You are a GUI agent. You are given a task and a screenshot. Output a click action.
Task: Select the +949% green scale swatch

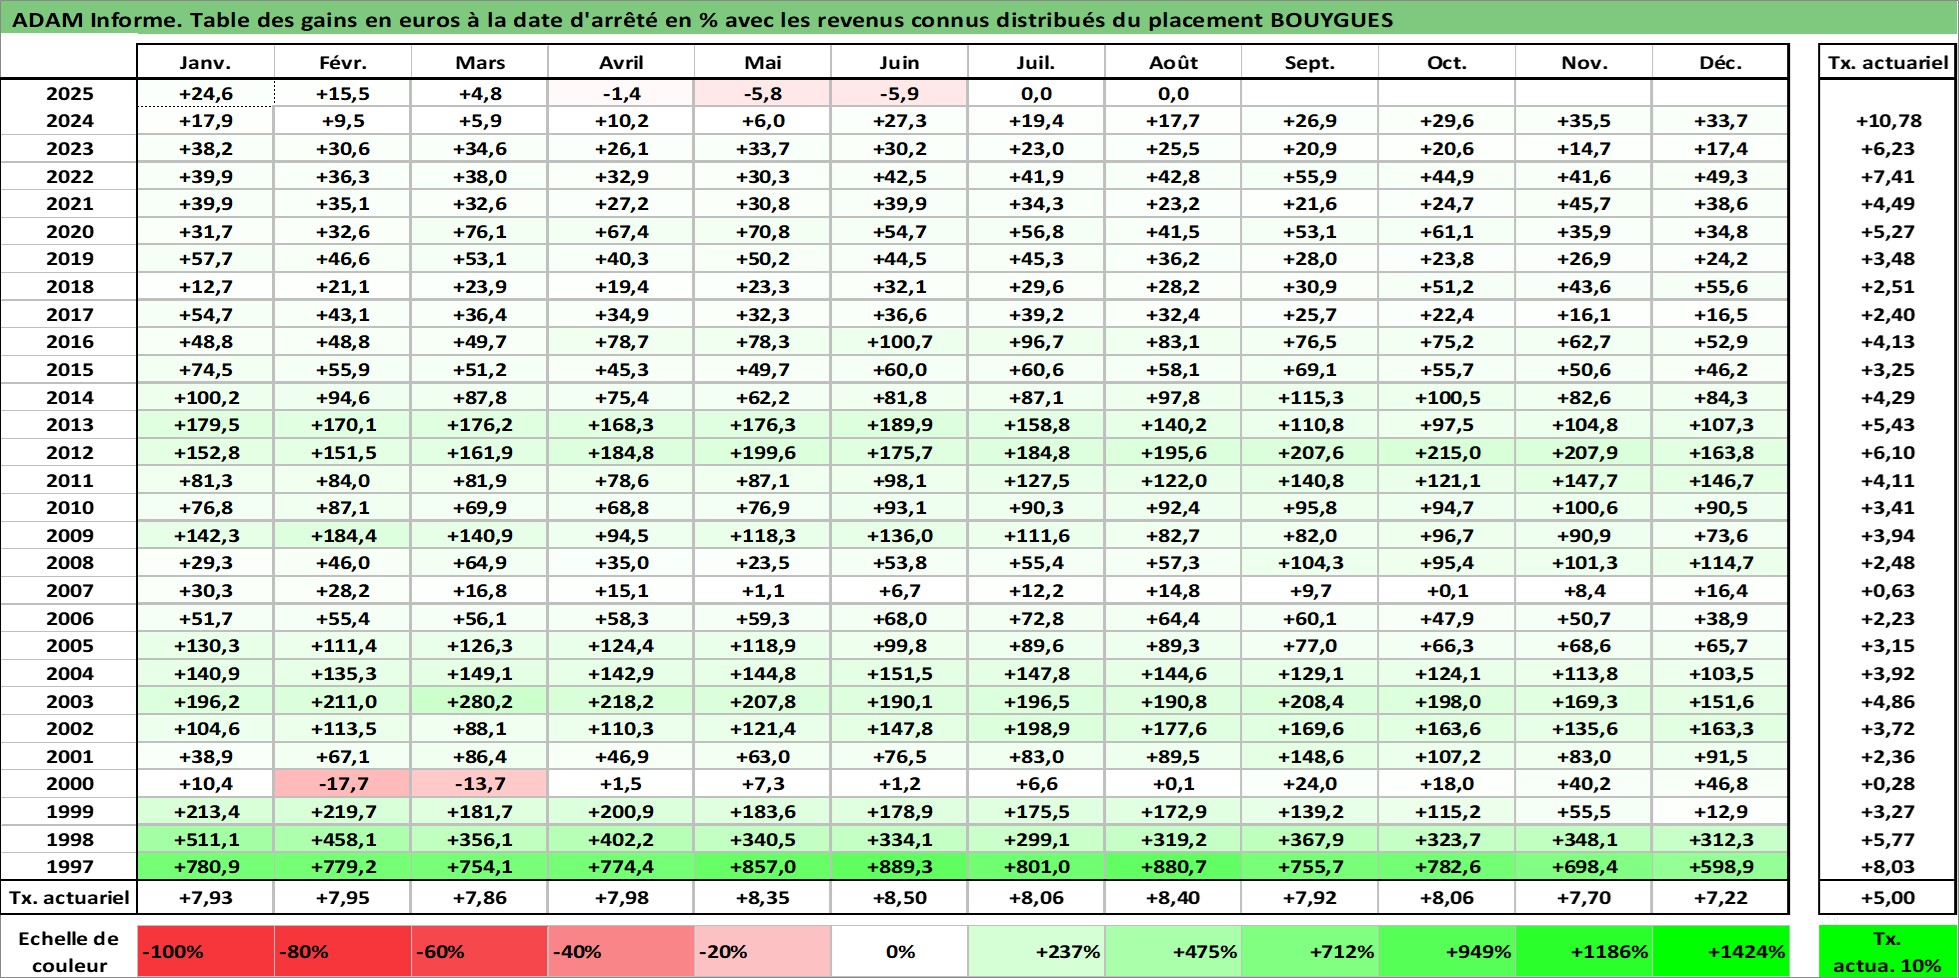[x=1448, y=952]
